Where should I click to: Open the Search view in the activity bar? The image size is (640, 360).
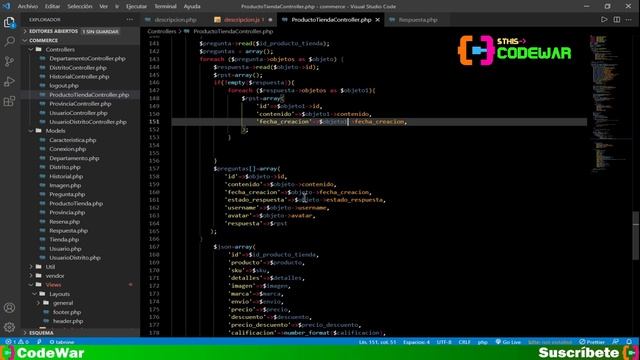coord(9,41)
